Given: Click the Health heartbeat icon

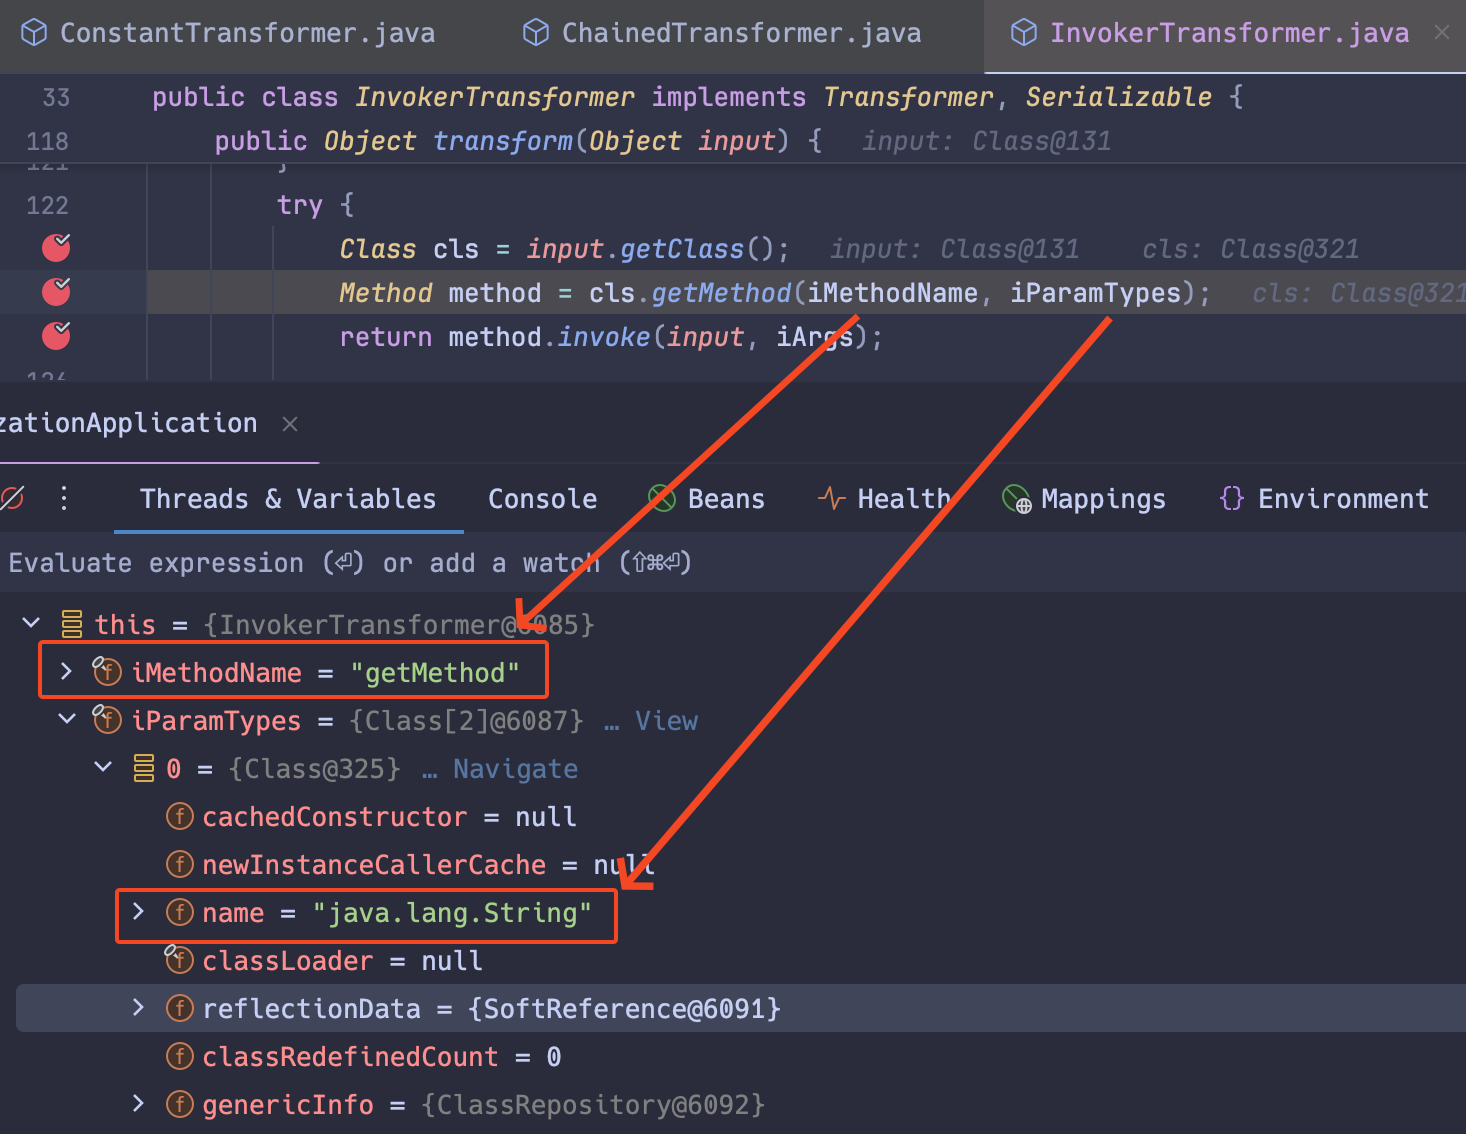Looking at the screenshot, I should pyautogui.click(x=831, y=498).
